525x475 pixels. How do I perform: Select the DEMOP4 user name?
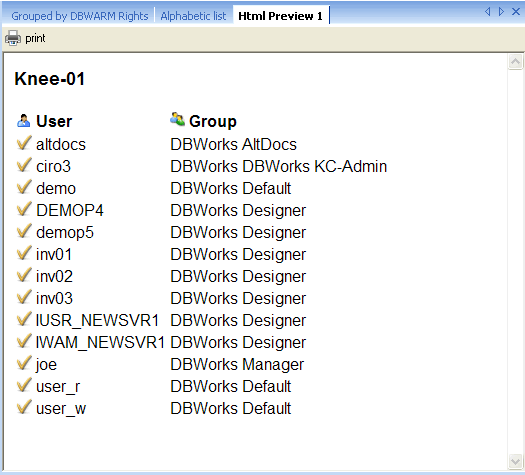tap(70, 211)
